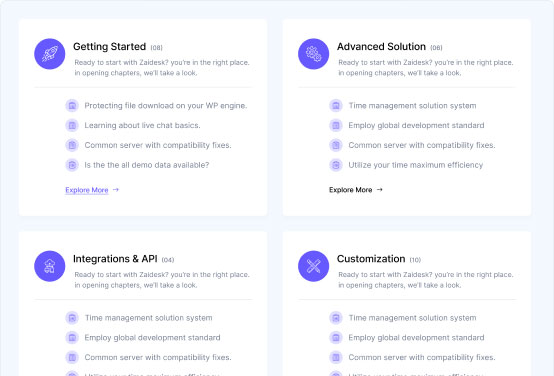Open Employ global development standard in Customization
This screenshot has width=554, height=376.
pyautogui.click(x=416, y=338)
